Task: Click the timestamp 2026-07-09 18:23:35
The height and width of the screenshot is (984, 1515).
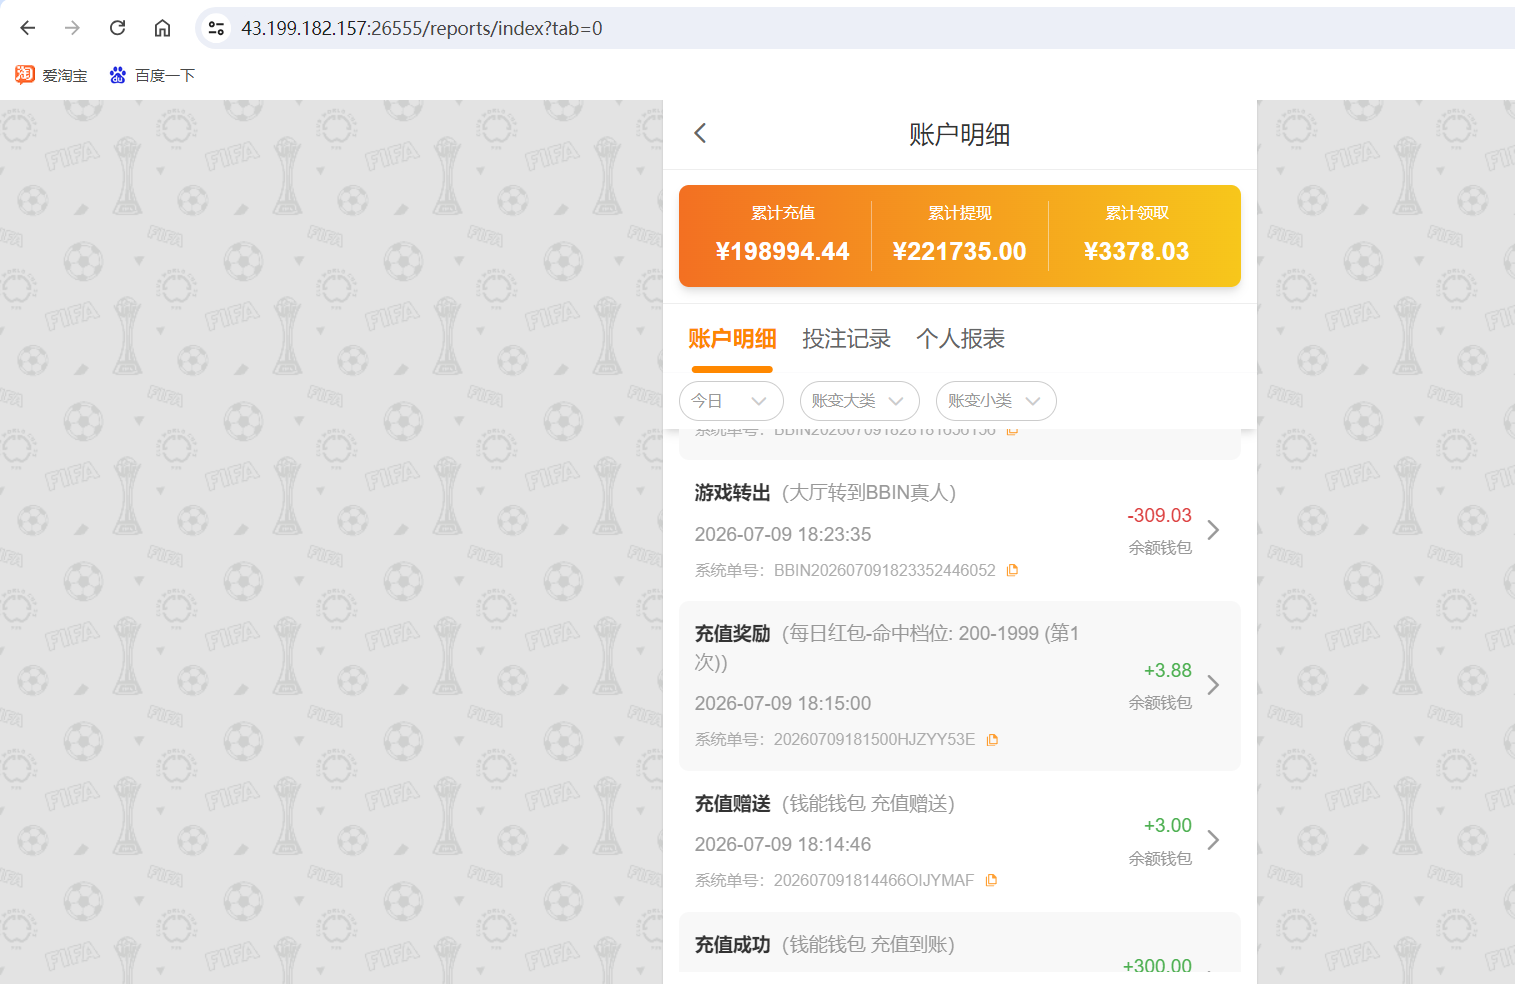Action: [x=783, y=535]
